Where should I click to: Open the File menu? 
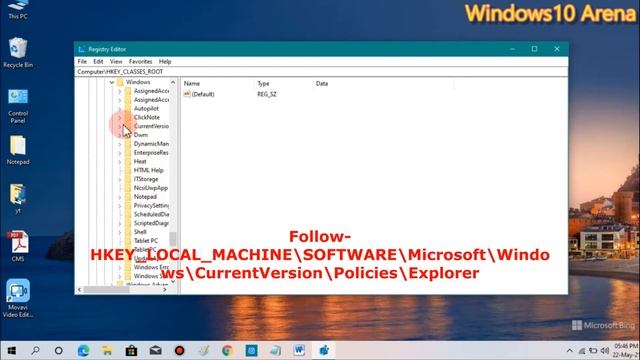pos(82,61)
